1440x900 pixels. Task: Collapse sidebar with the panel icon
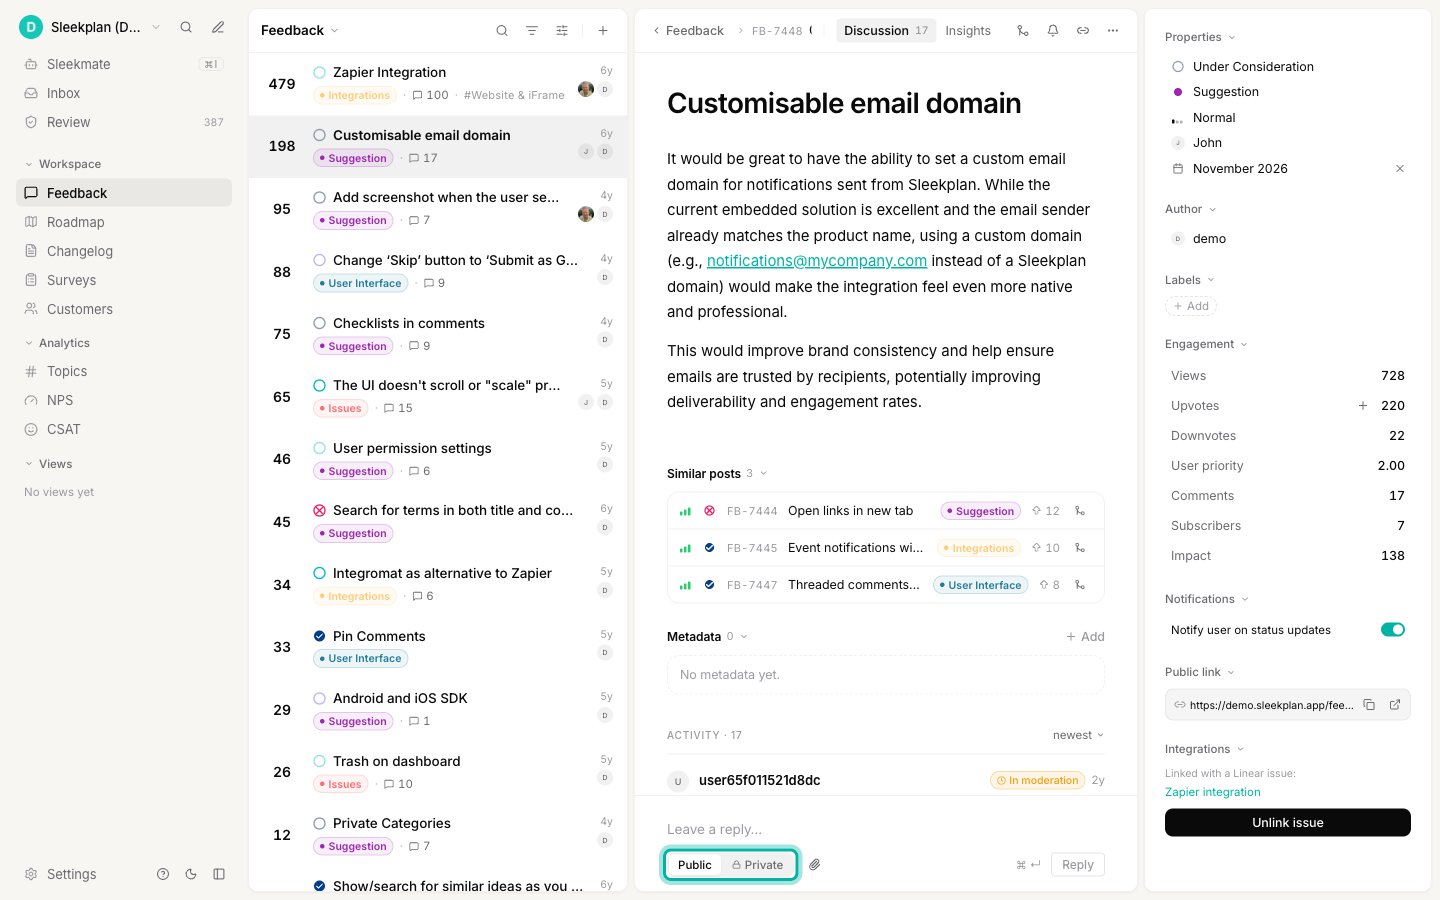(219, 874)
